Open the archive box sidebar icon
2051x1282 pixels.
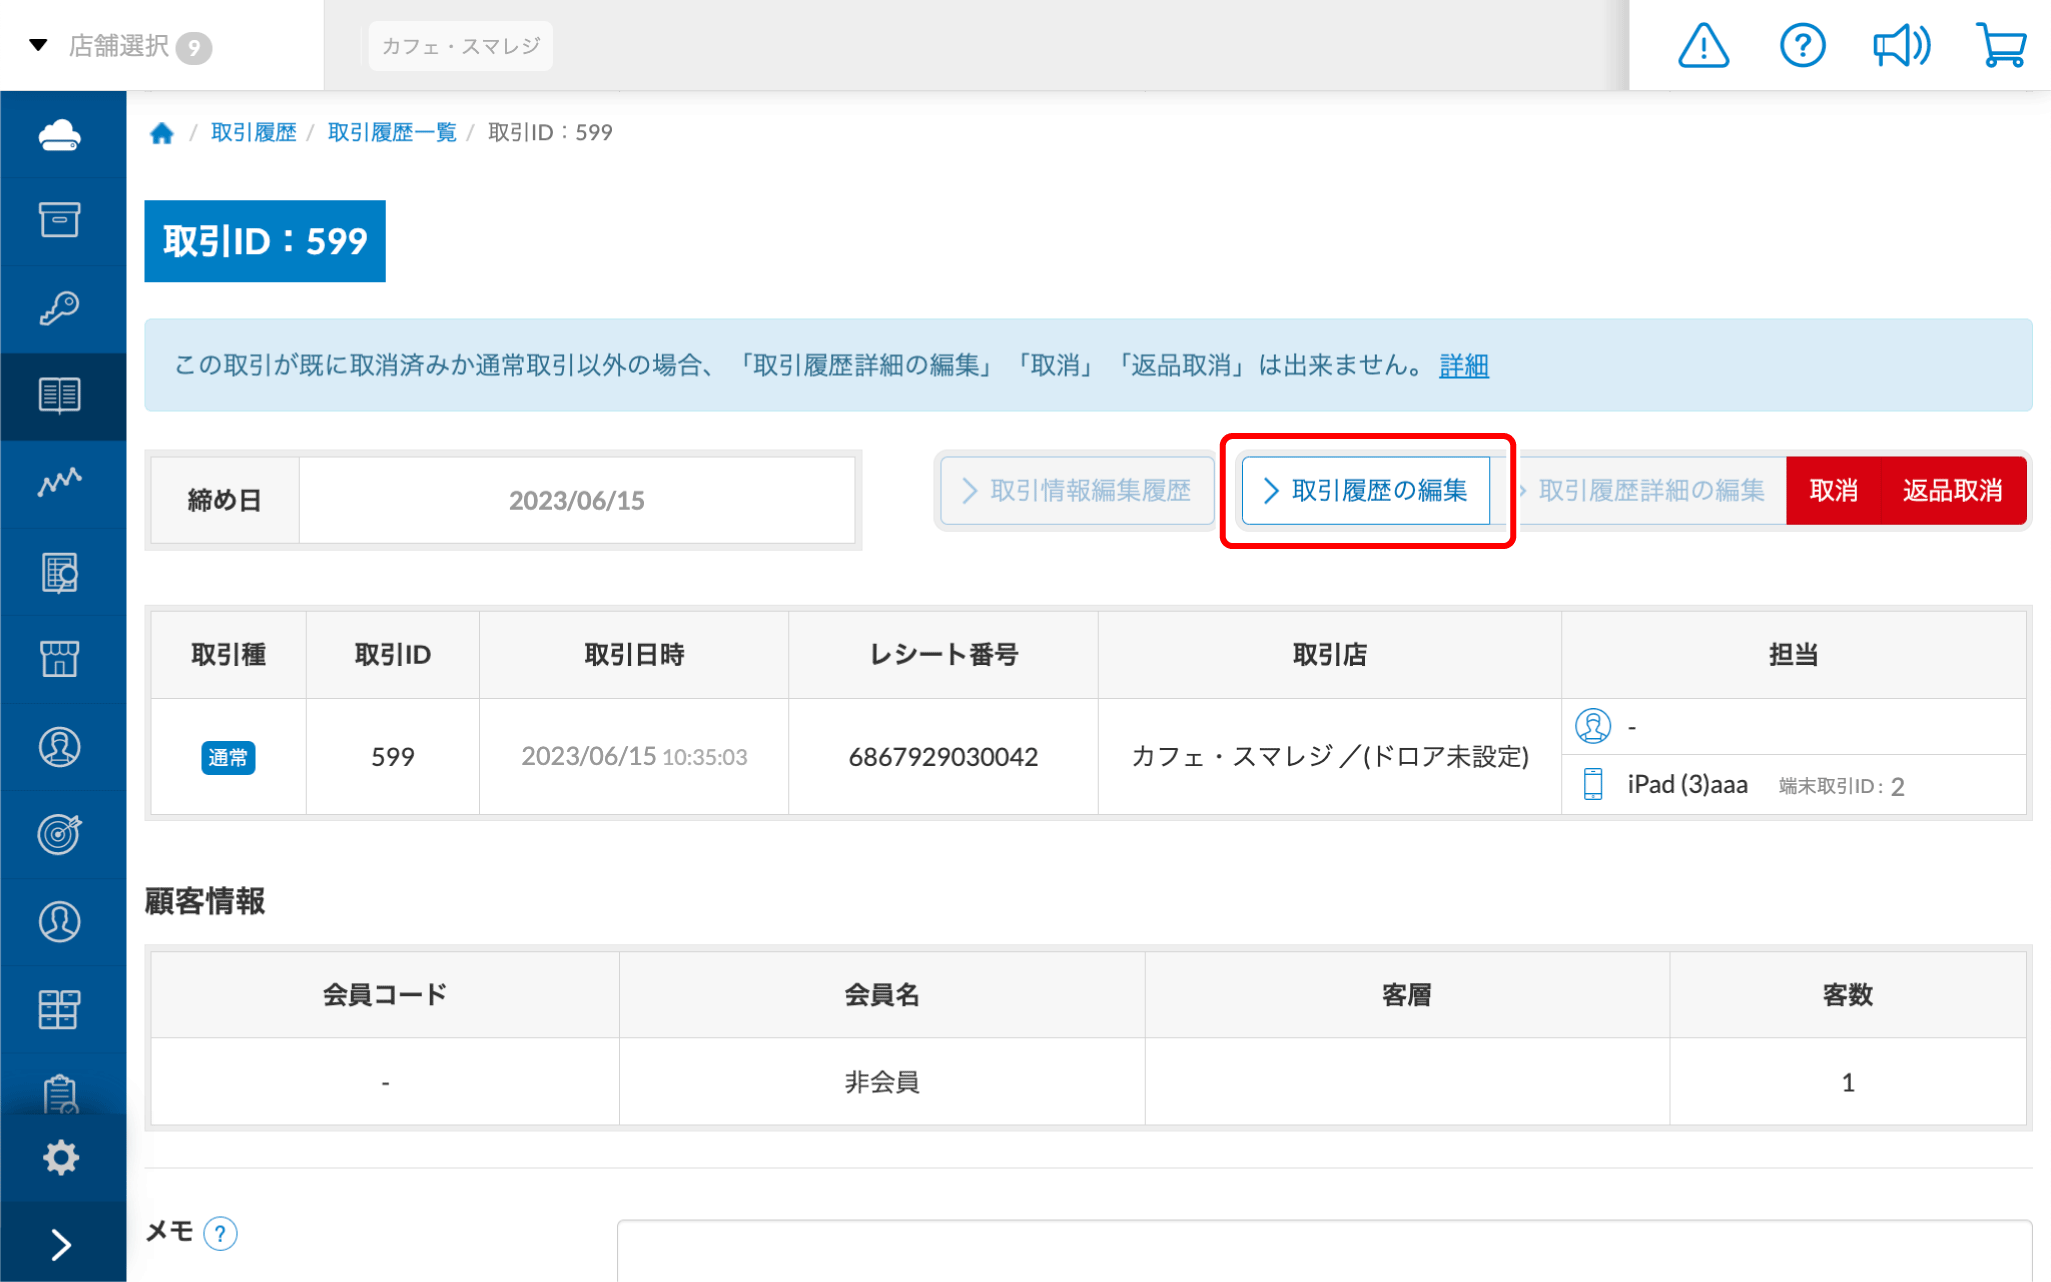point(60,220)
